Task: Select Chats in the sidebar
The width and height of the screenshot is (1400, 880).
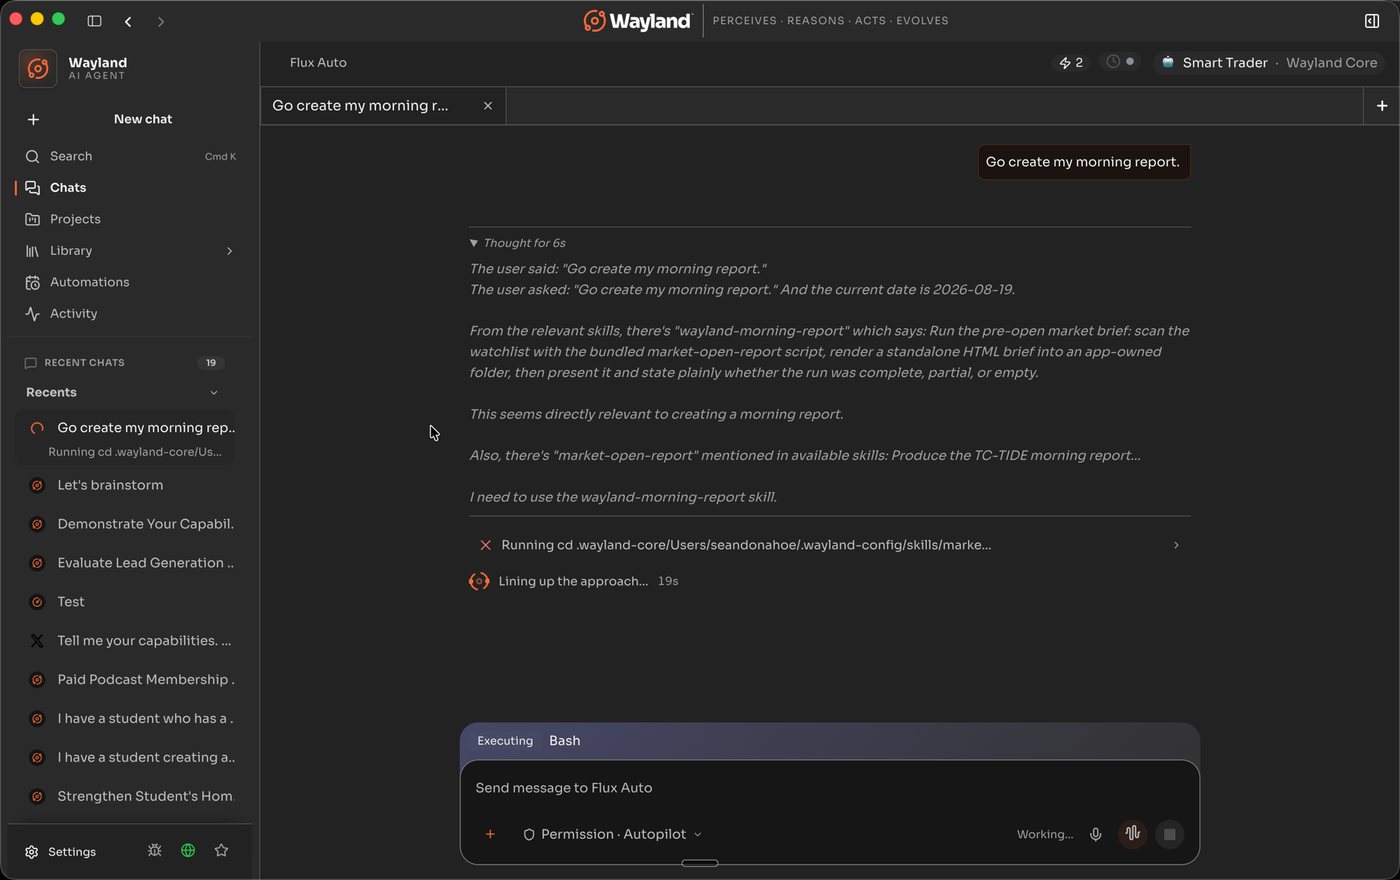Action: pos(130,188)
